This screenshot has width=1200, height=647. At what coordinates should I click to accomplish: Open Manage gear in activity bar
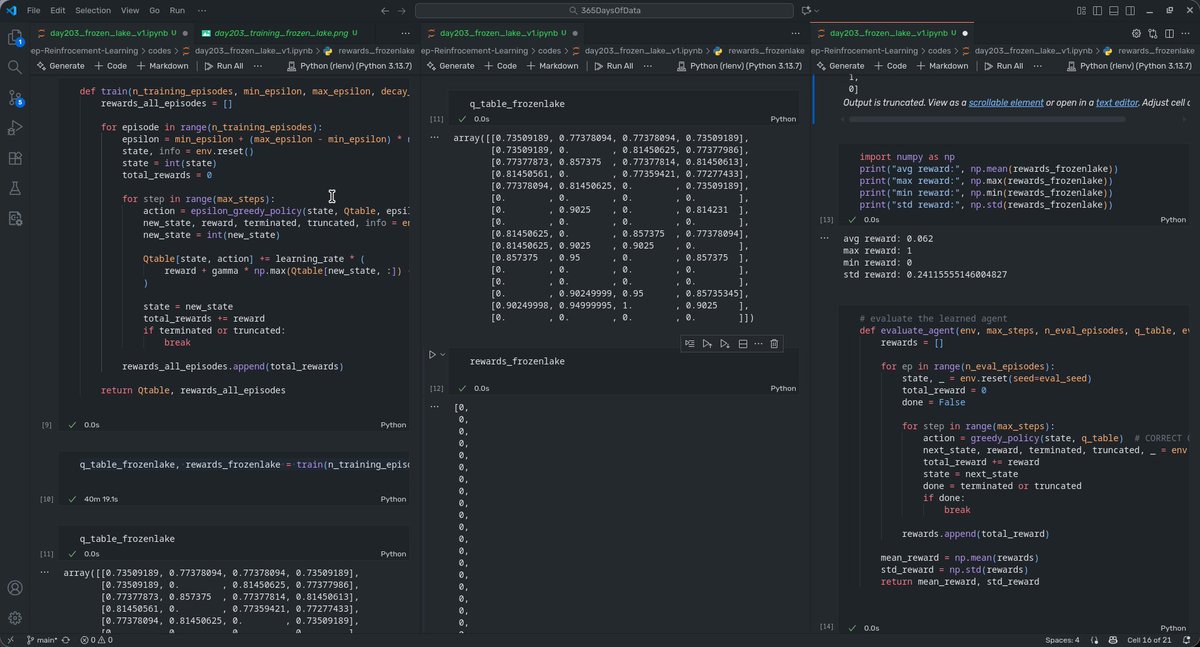point(15,618)
